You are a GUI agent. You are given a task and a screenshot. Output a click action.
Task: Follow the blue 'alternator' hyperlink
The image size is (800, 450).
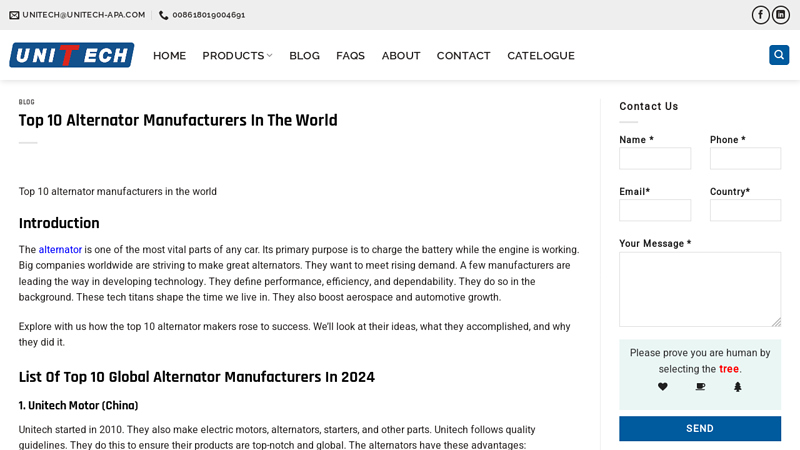point(60,250)
